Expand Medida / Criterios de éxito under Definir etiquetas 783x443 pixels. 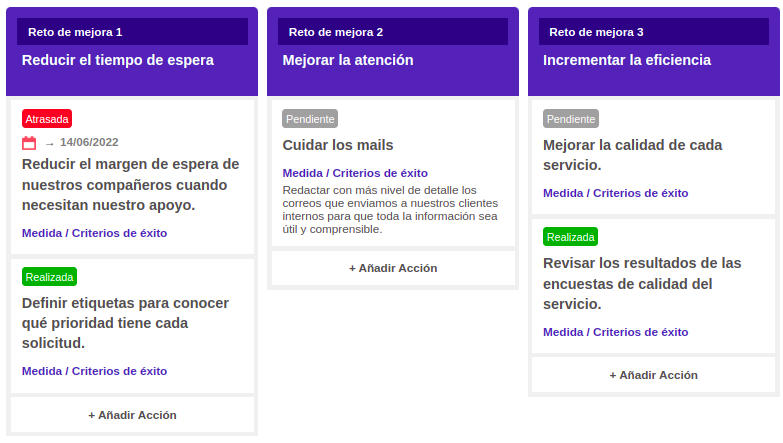click(94, 371)
